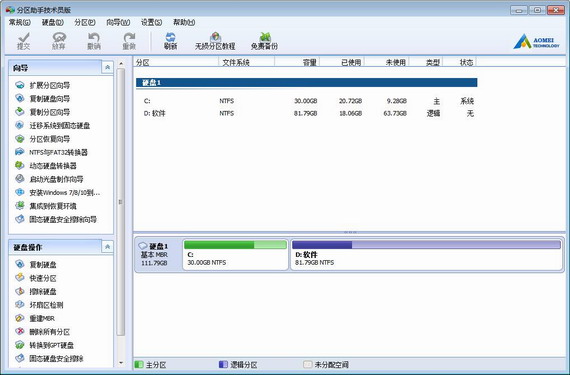The height and width of the screenshot is (375, 570).
Task: Sort by the 状态 column header
Action: [459, 62]
